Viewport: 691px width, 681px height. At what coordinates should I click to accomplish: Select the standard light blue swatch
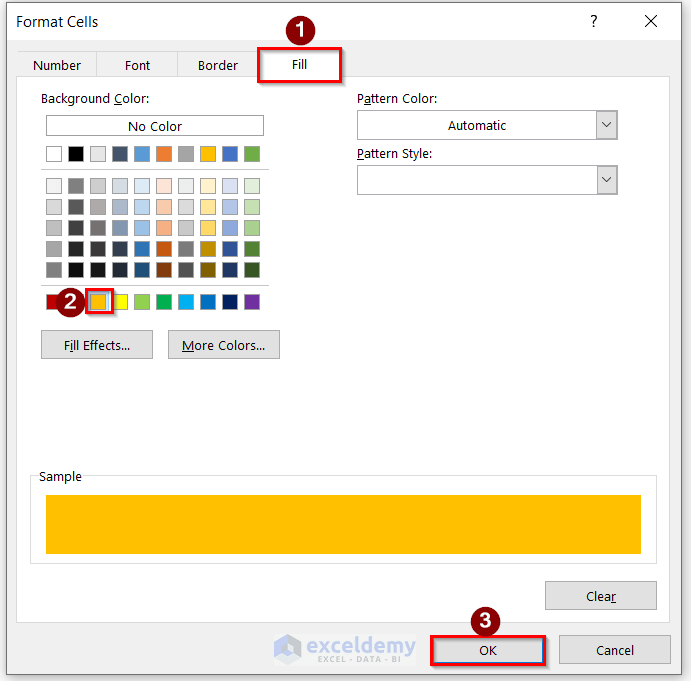click(186, 302)
